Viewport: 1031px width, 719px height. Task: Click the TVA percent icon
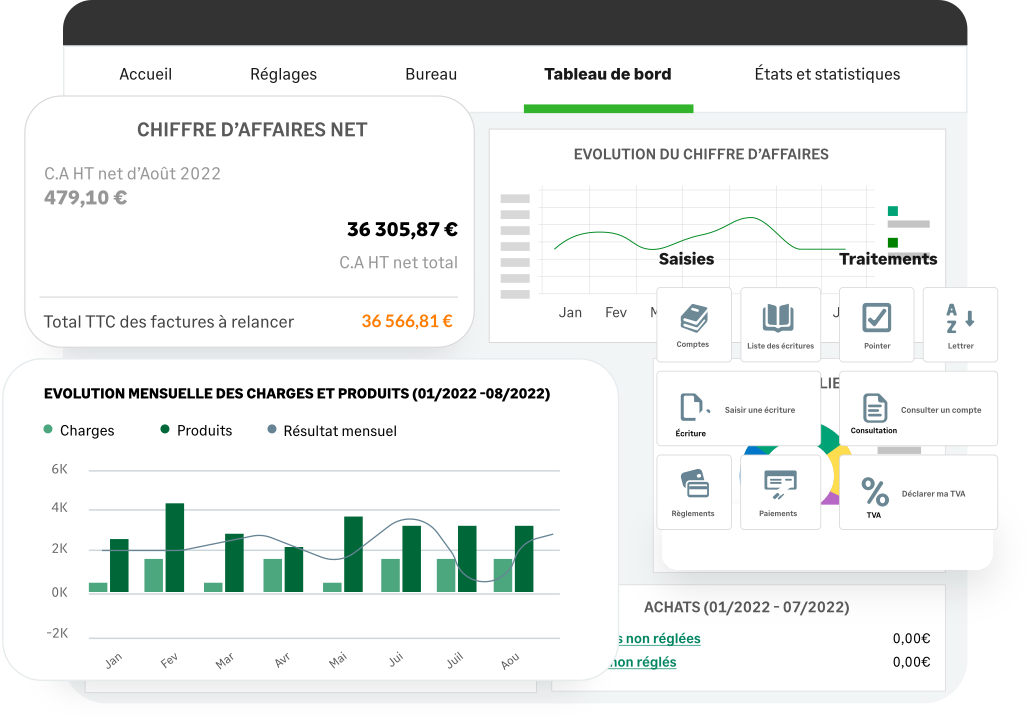pos(874,492)
